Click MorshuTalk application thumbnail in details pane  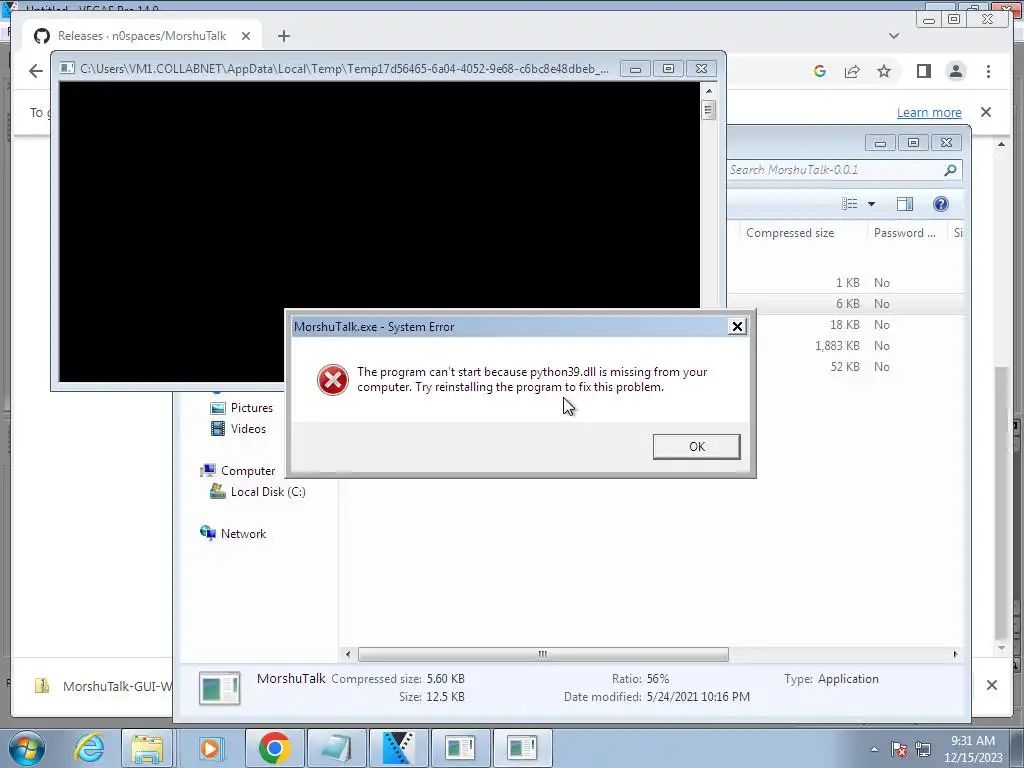point(219,688)
